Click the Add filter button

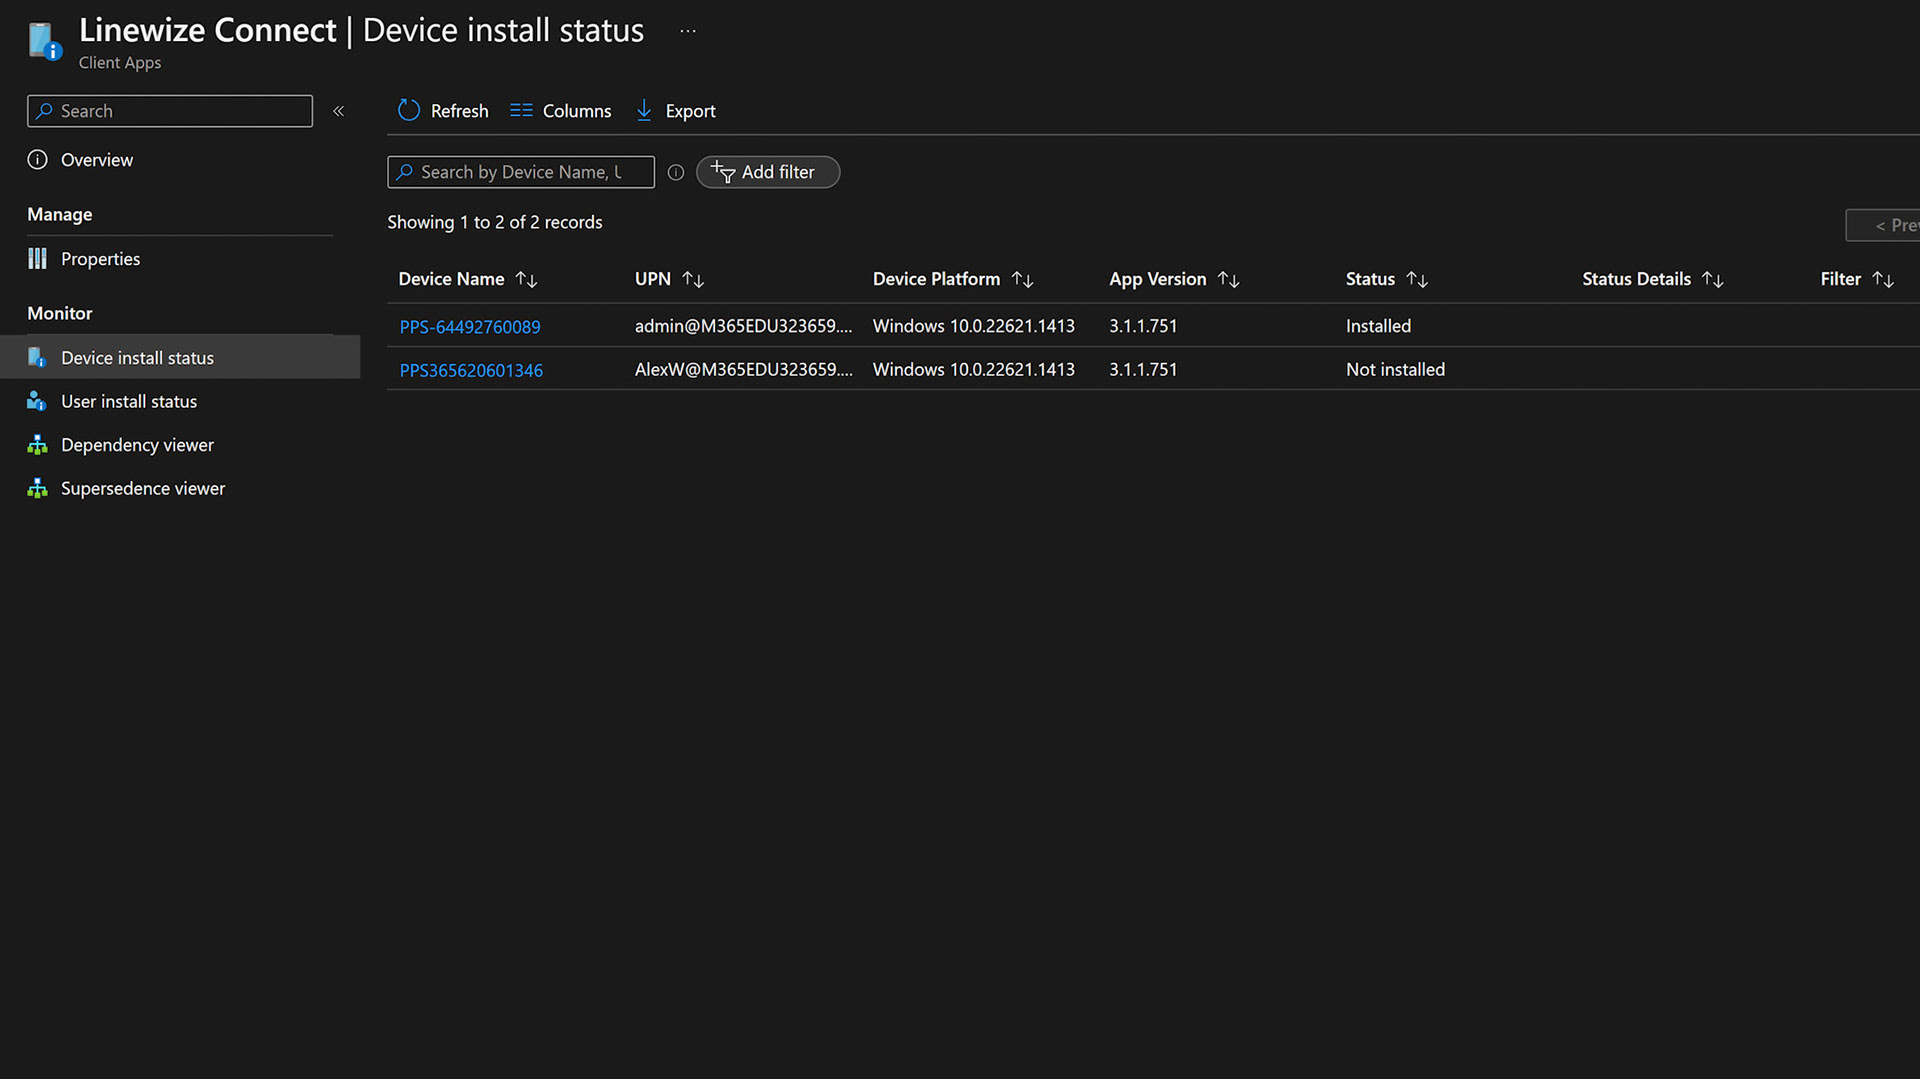coord(768,172)
